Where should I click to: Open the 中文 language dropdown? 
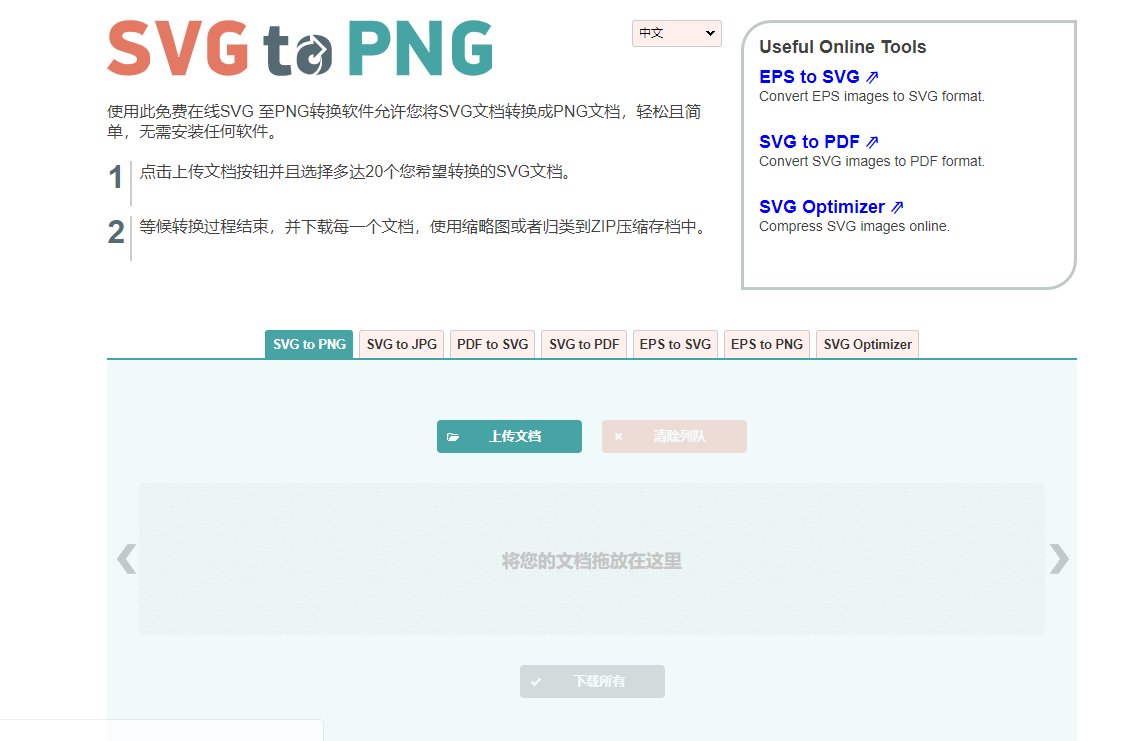(676, 33)
